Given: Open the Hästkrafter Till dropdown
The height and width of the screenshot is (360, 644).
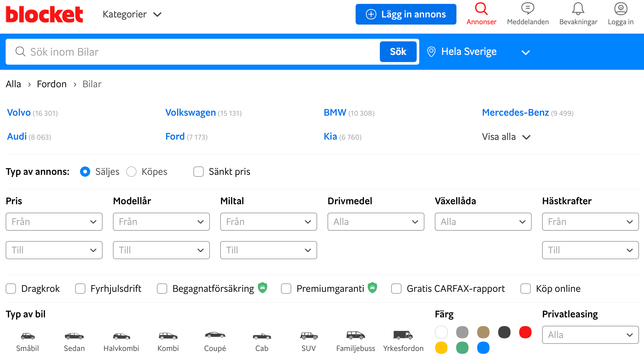Looking at the screenshot, I should coord(590,250).
